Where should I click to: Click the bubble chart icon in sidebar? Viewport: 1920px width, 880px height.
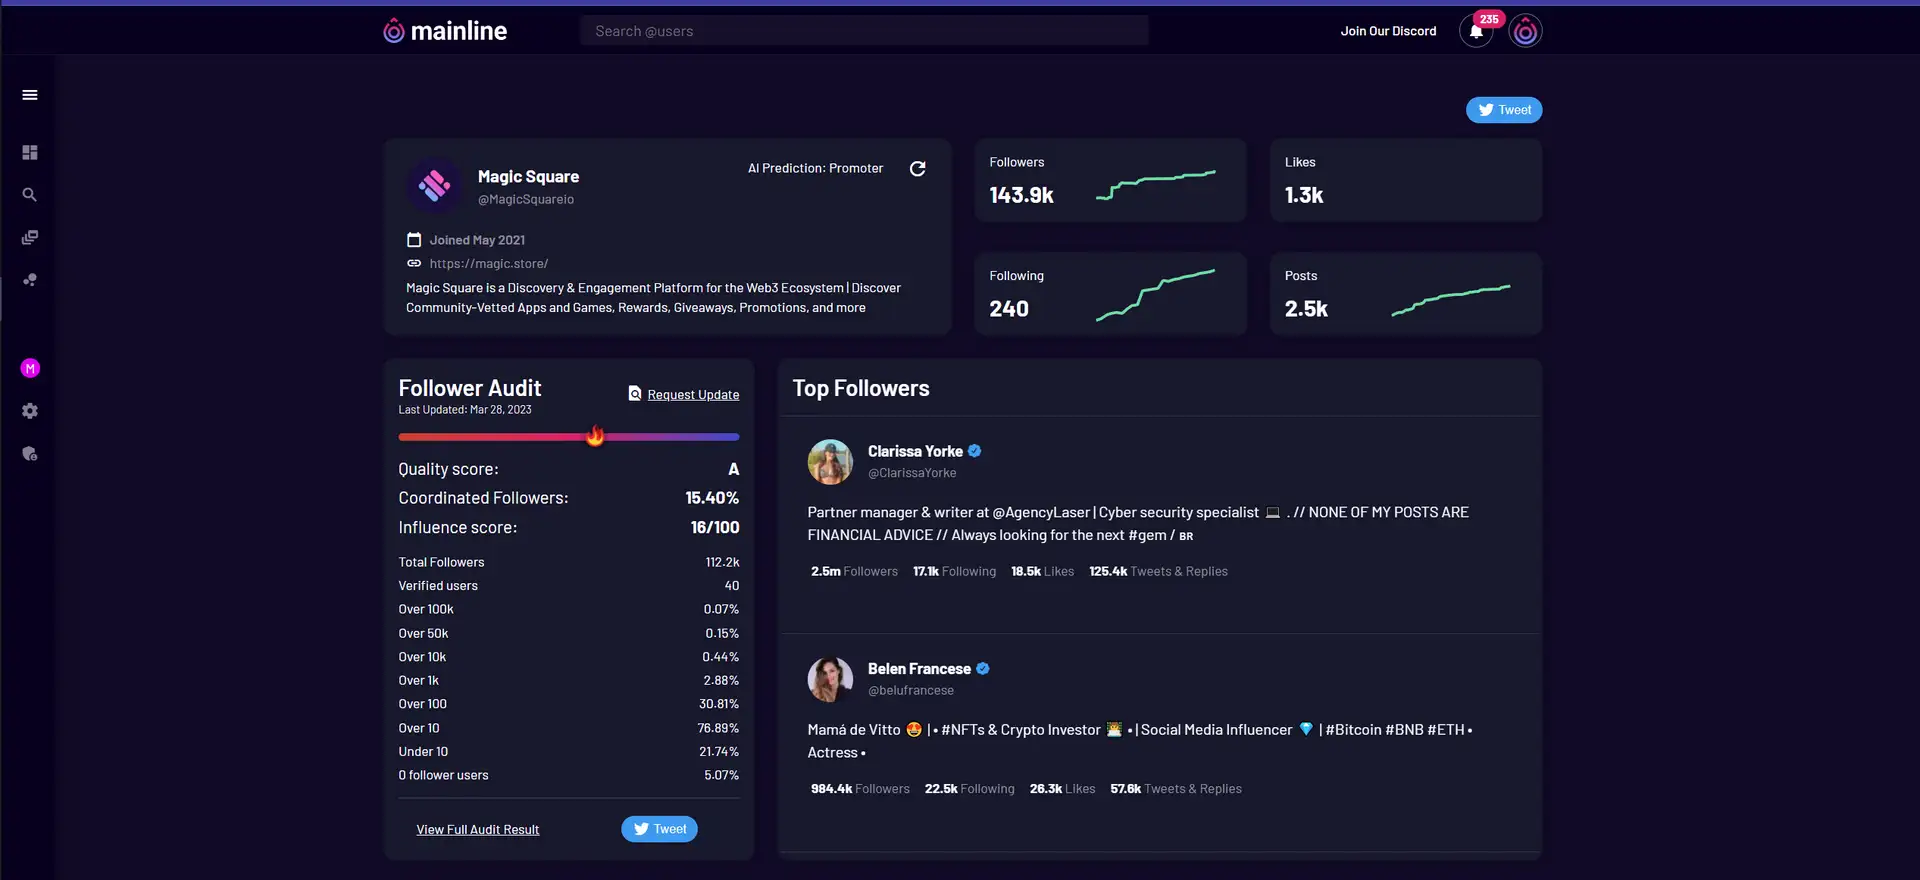30,280
